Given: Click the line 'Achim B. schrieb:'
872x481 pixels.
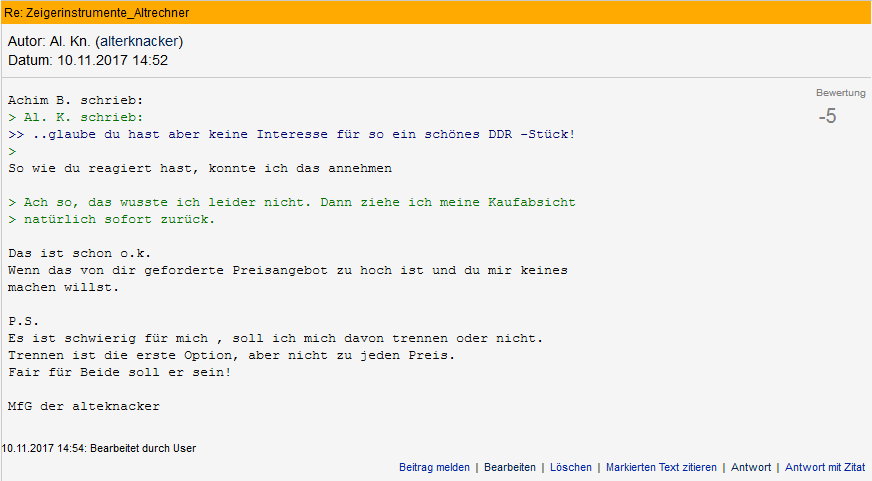Looking at the screenshot, I should (x=76, y=101).
